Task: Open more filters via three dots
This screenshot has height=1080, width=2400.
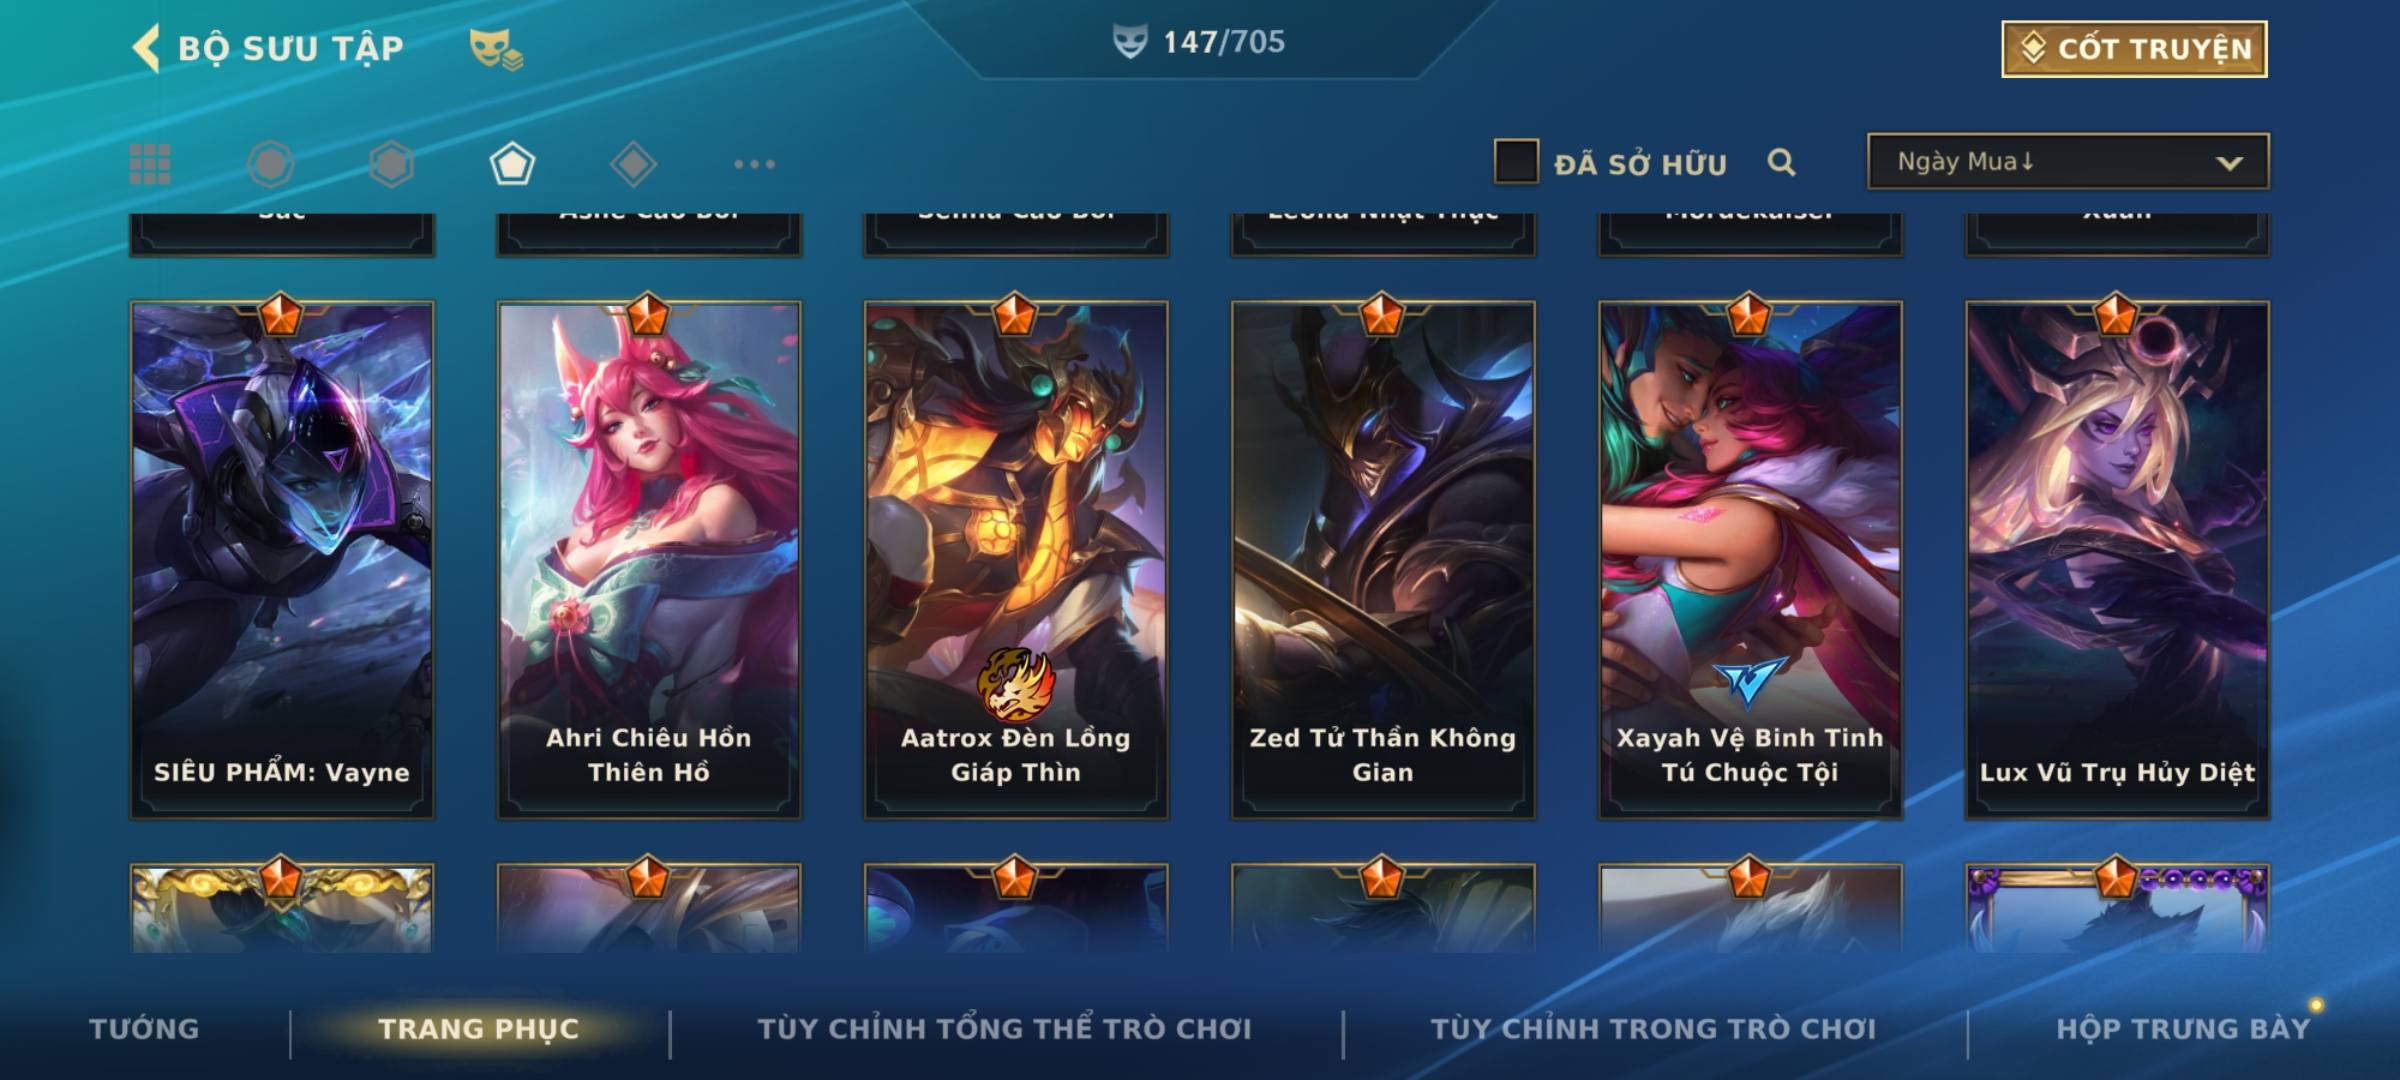Action: pos(754,164)
